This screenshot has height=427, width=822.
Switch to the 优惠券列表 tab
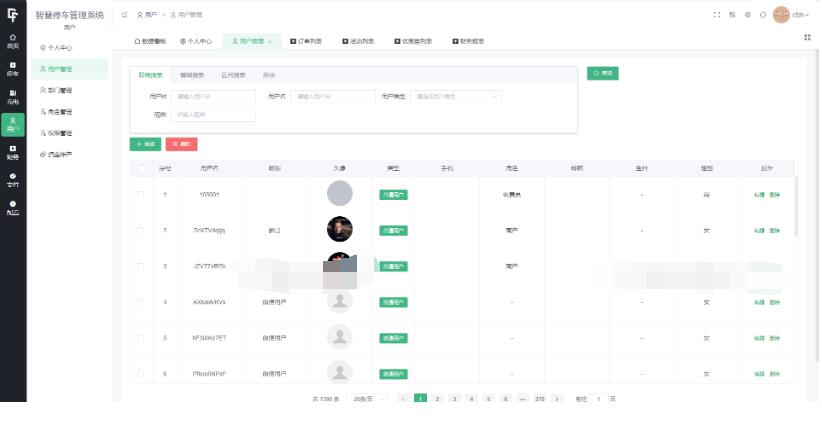(413, 41)
